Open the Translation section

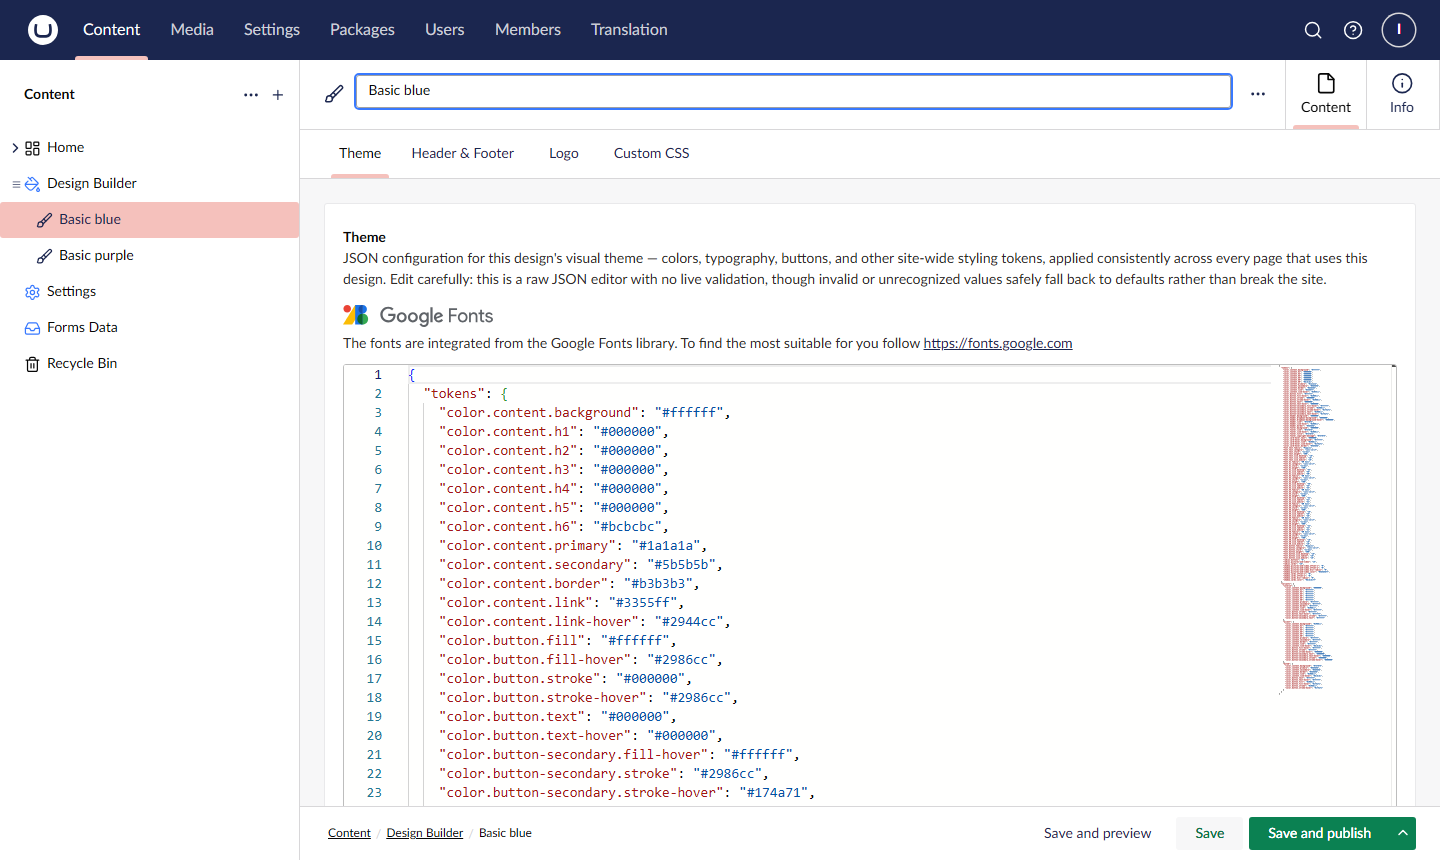(629, 30)
